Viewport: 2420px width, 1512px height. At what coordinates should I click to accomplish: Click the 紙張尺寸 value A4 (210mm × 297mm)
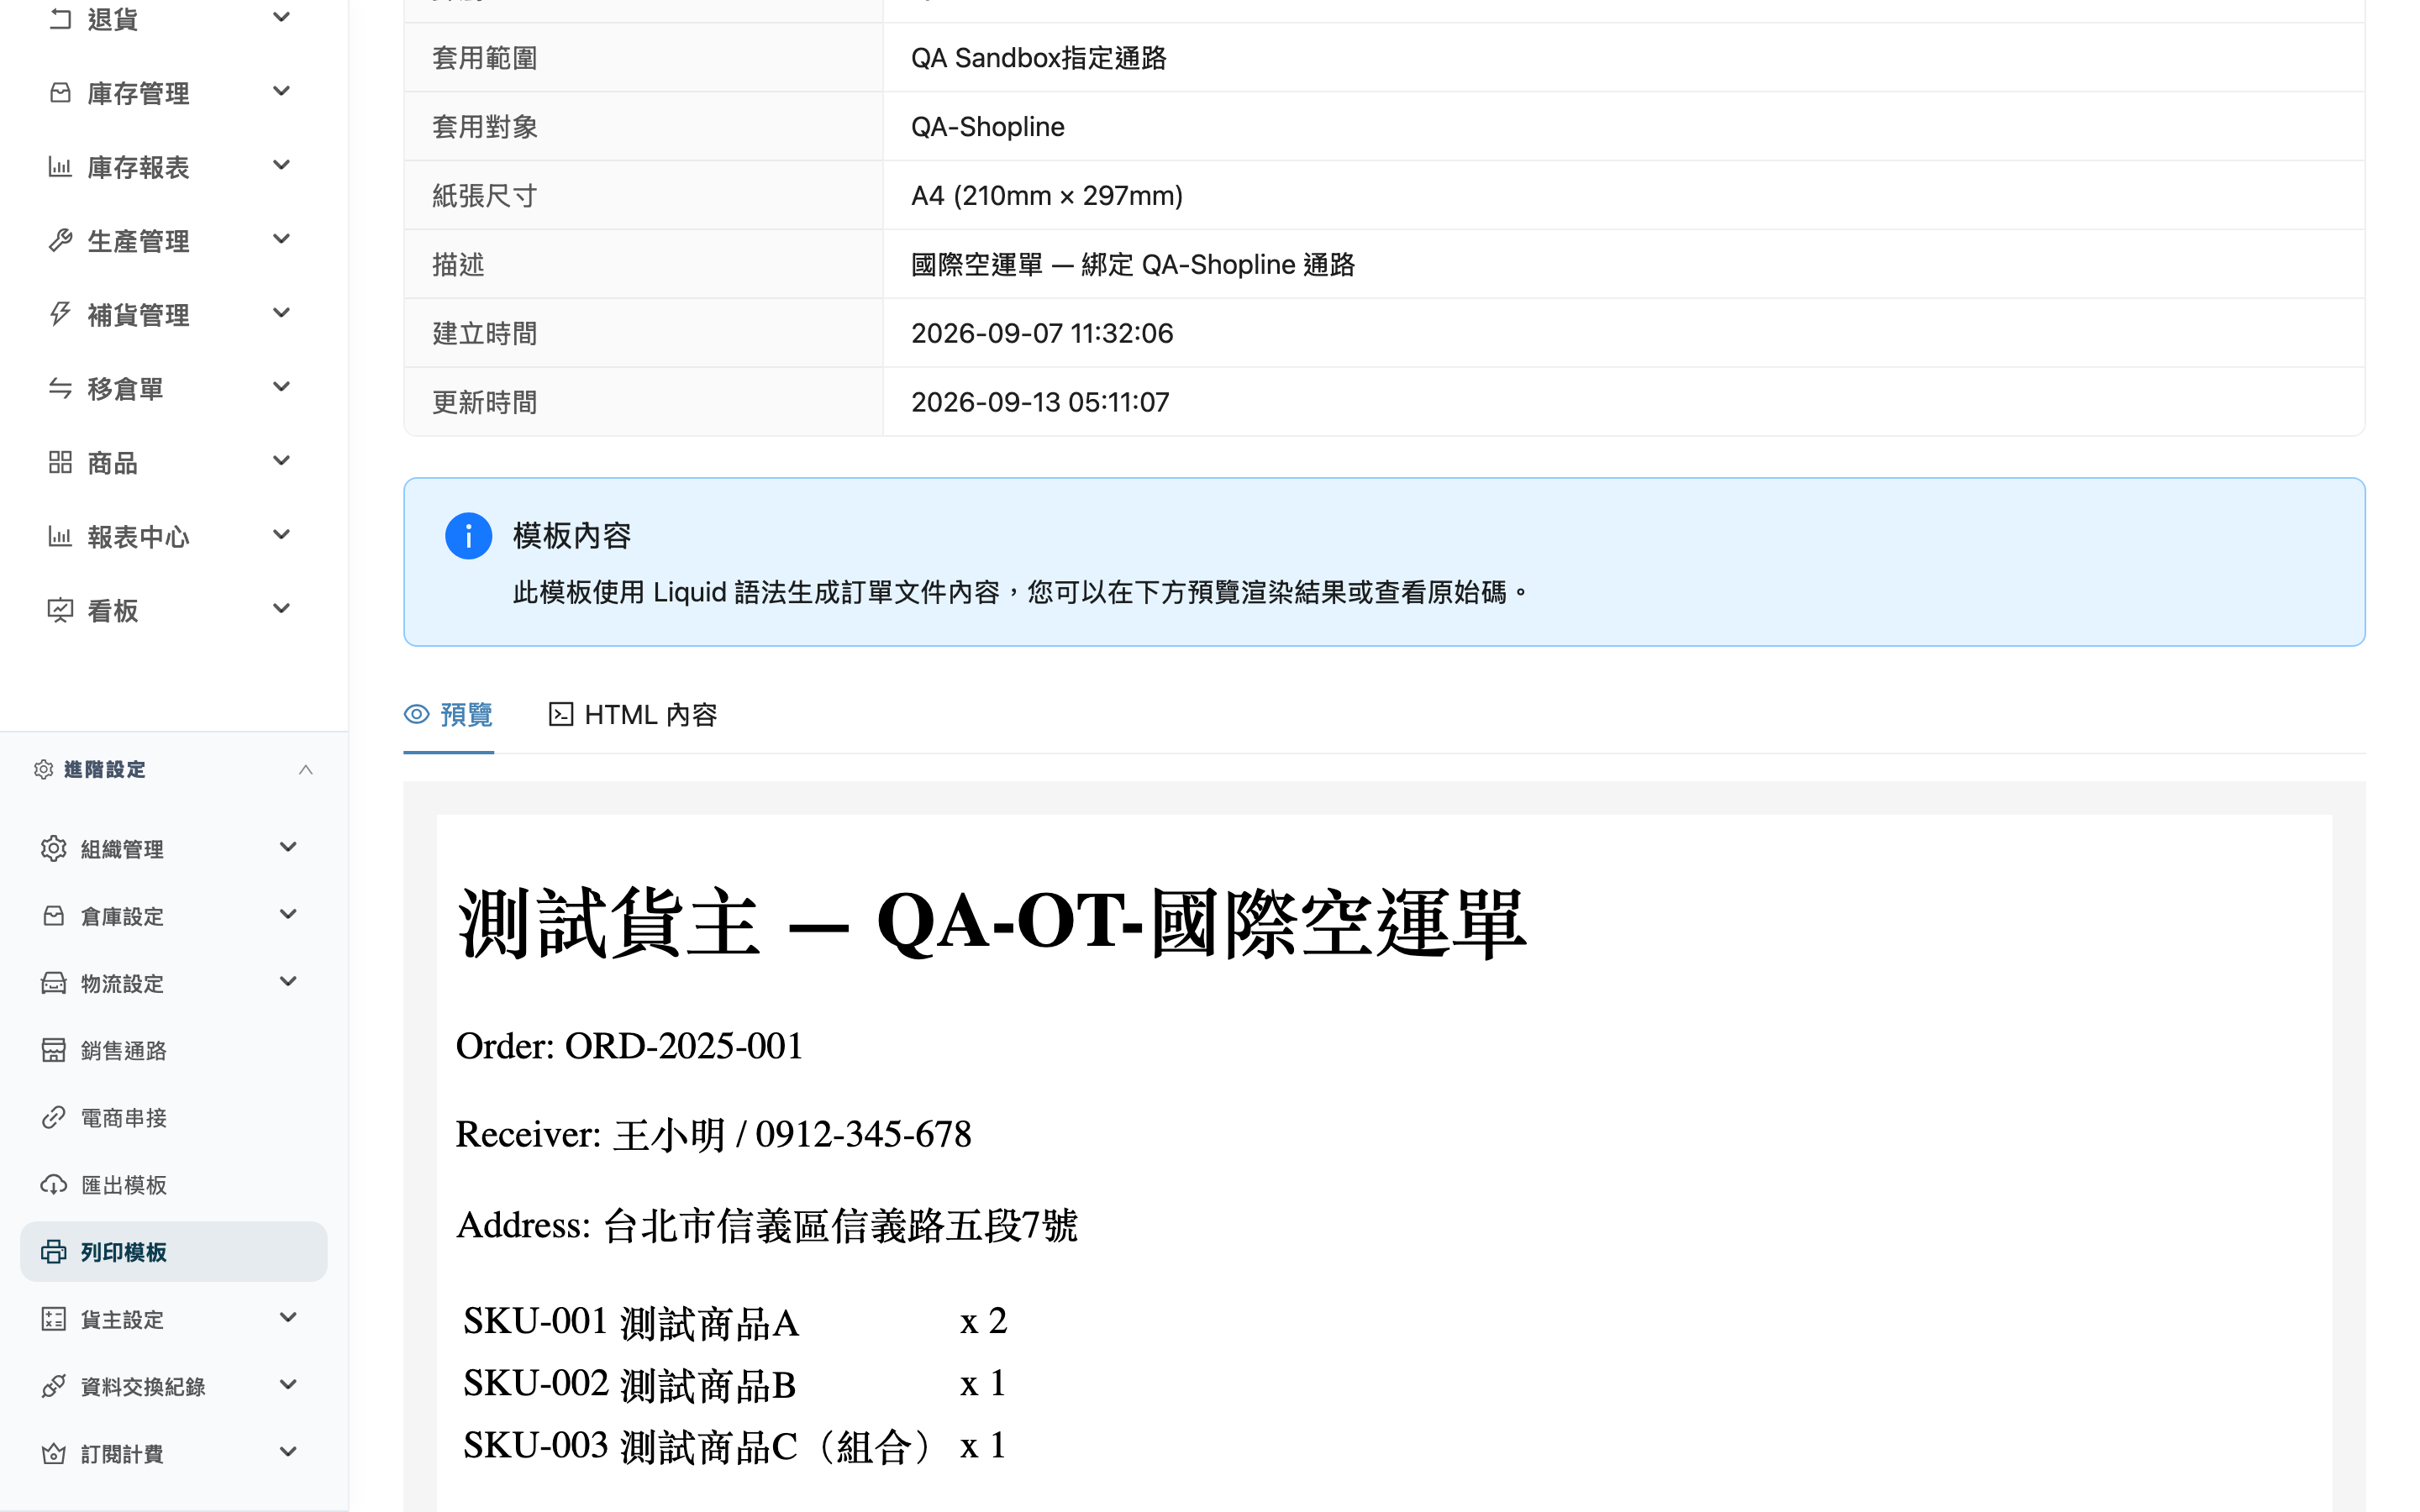(1046, 195)
